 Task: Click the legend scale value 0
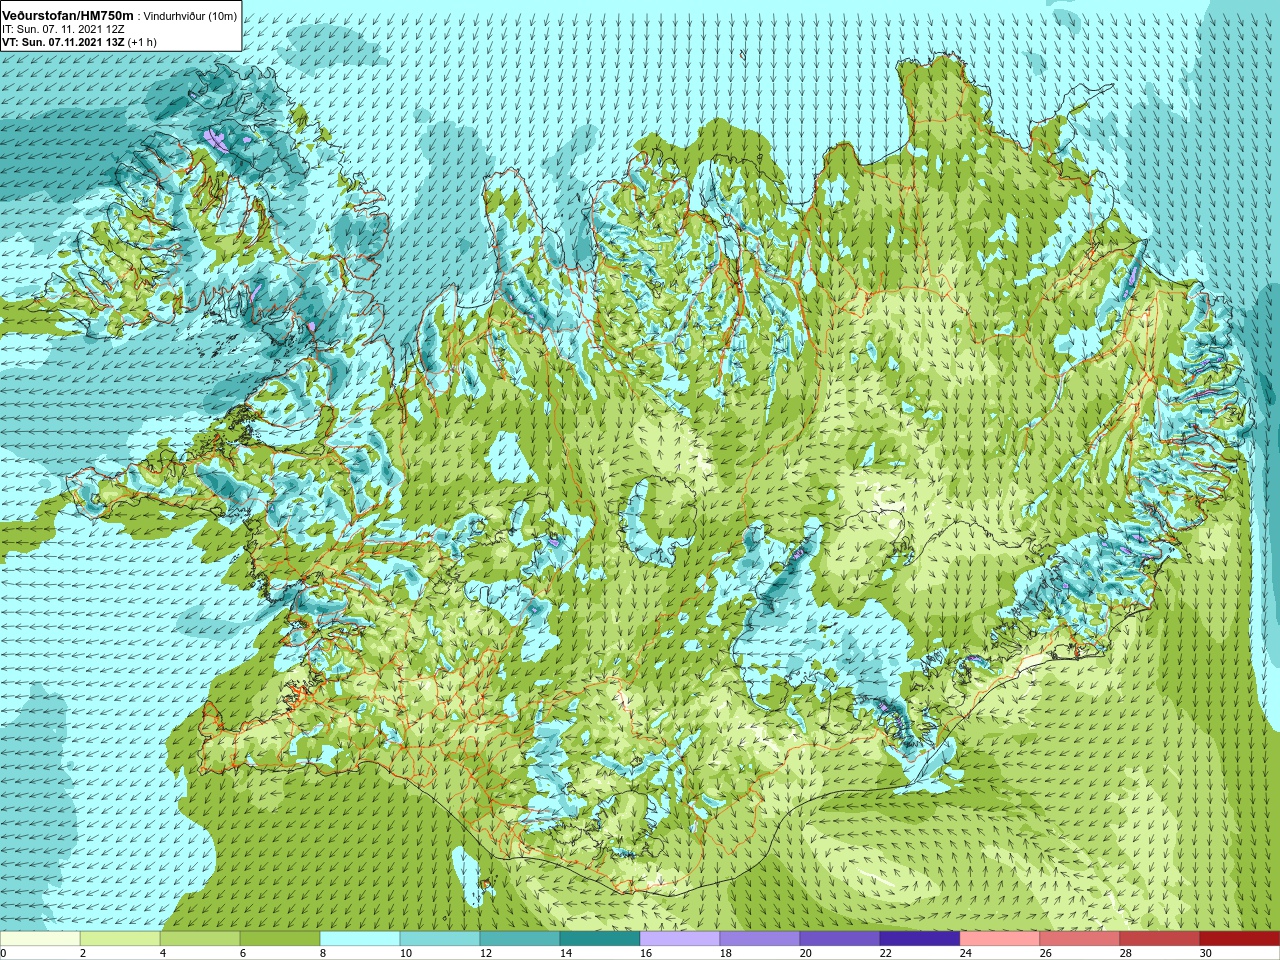(3, 953)
